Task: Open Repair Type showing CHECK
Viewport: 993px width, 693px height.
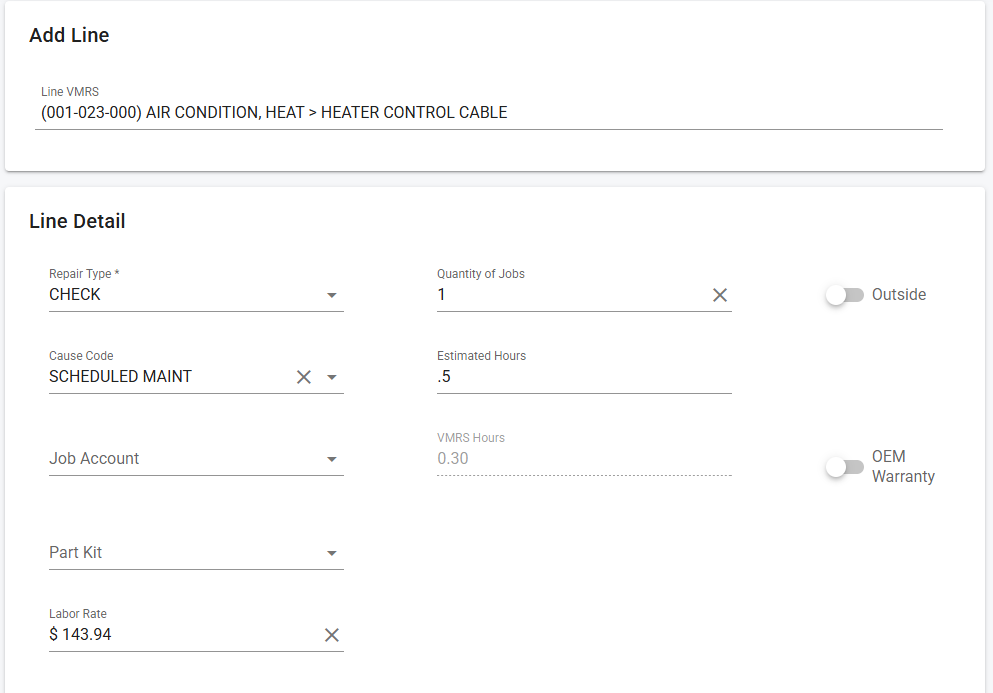Action: click(180, 295)
